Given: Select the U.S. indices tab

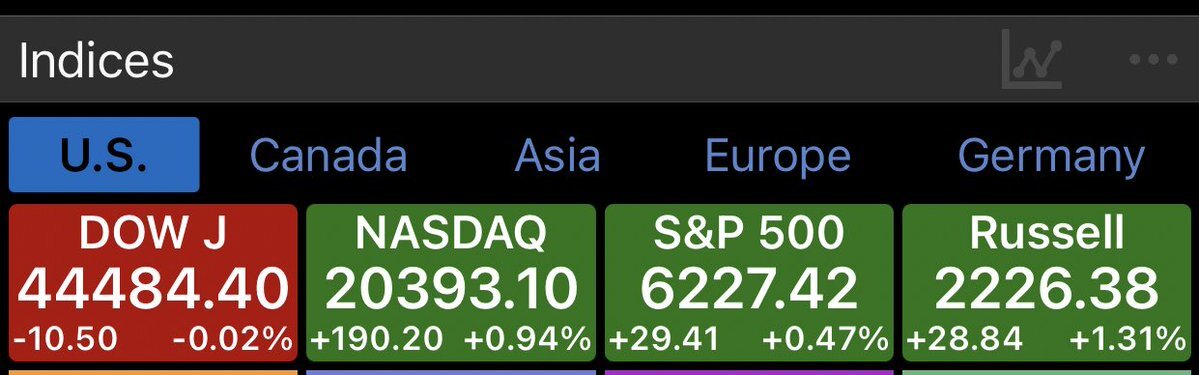Looking at the screenshot, I should pyautogui.click(x=104, y=155).
